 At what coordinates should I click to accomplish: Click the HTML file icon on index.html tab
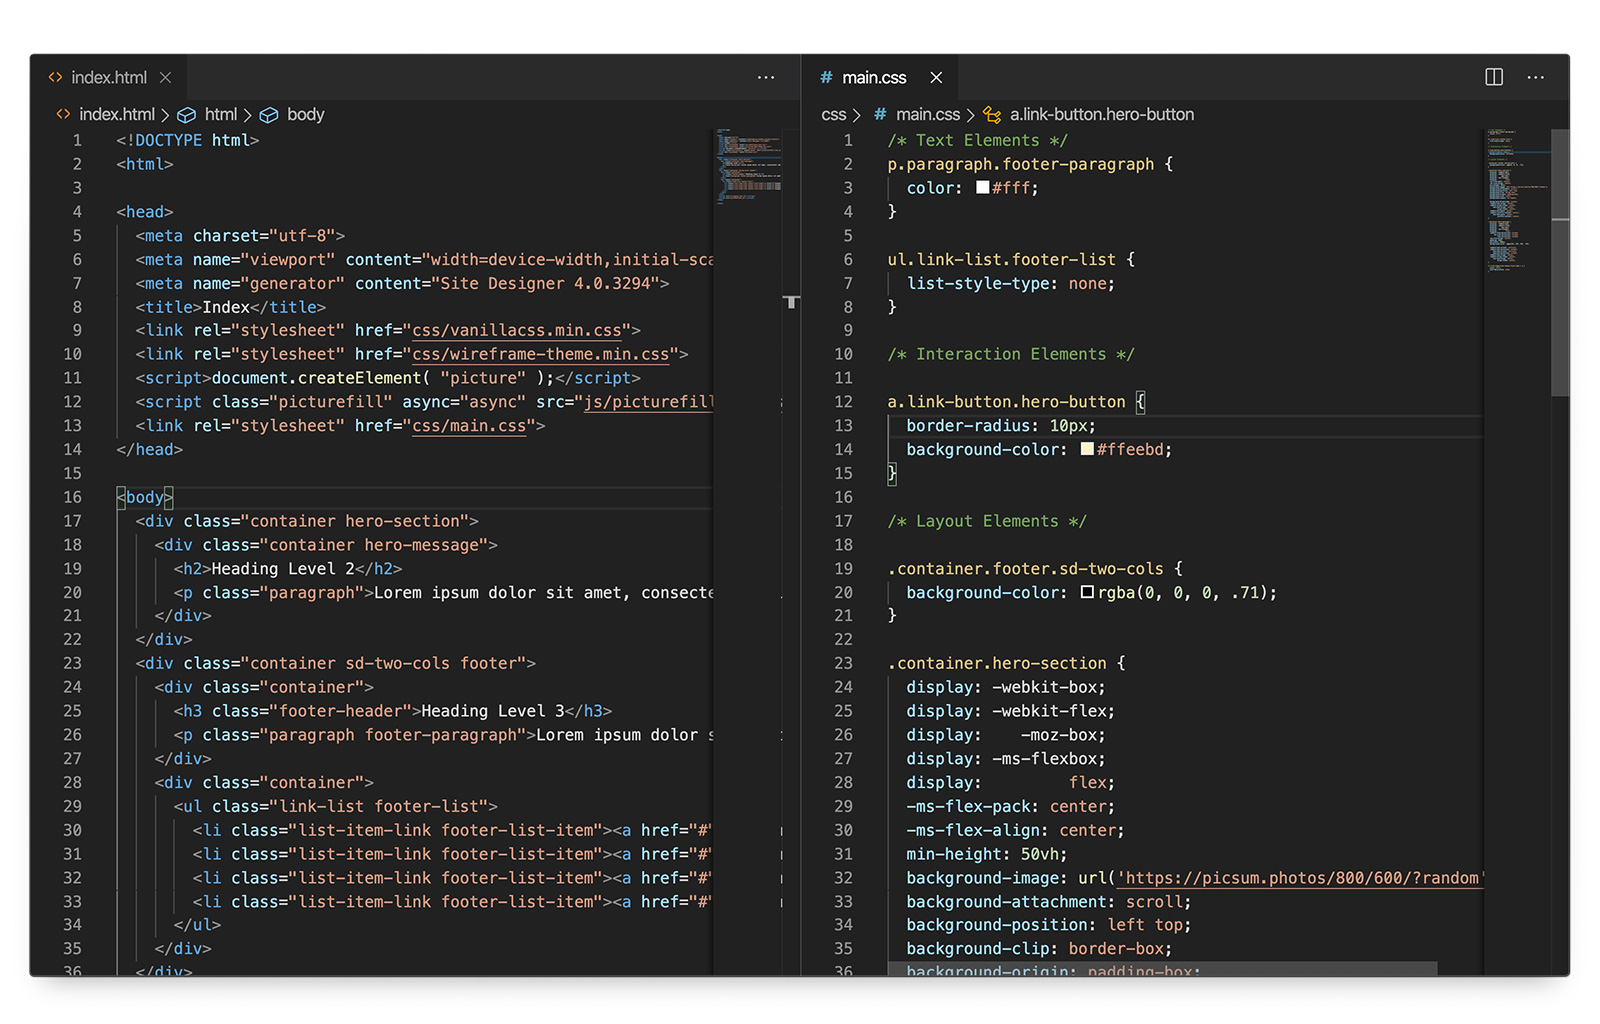point(57,77)
